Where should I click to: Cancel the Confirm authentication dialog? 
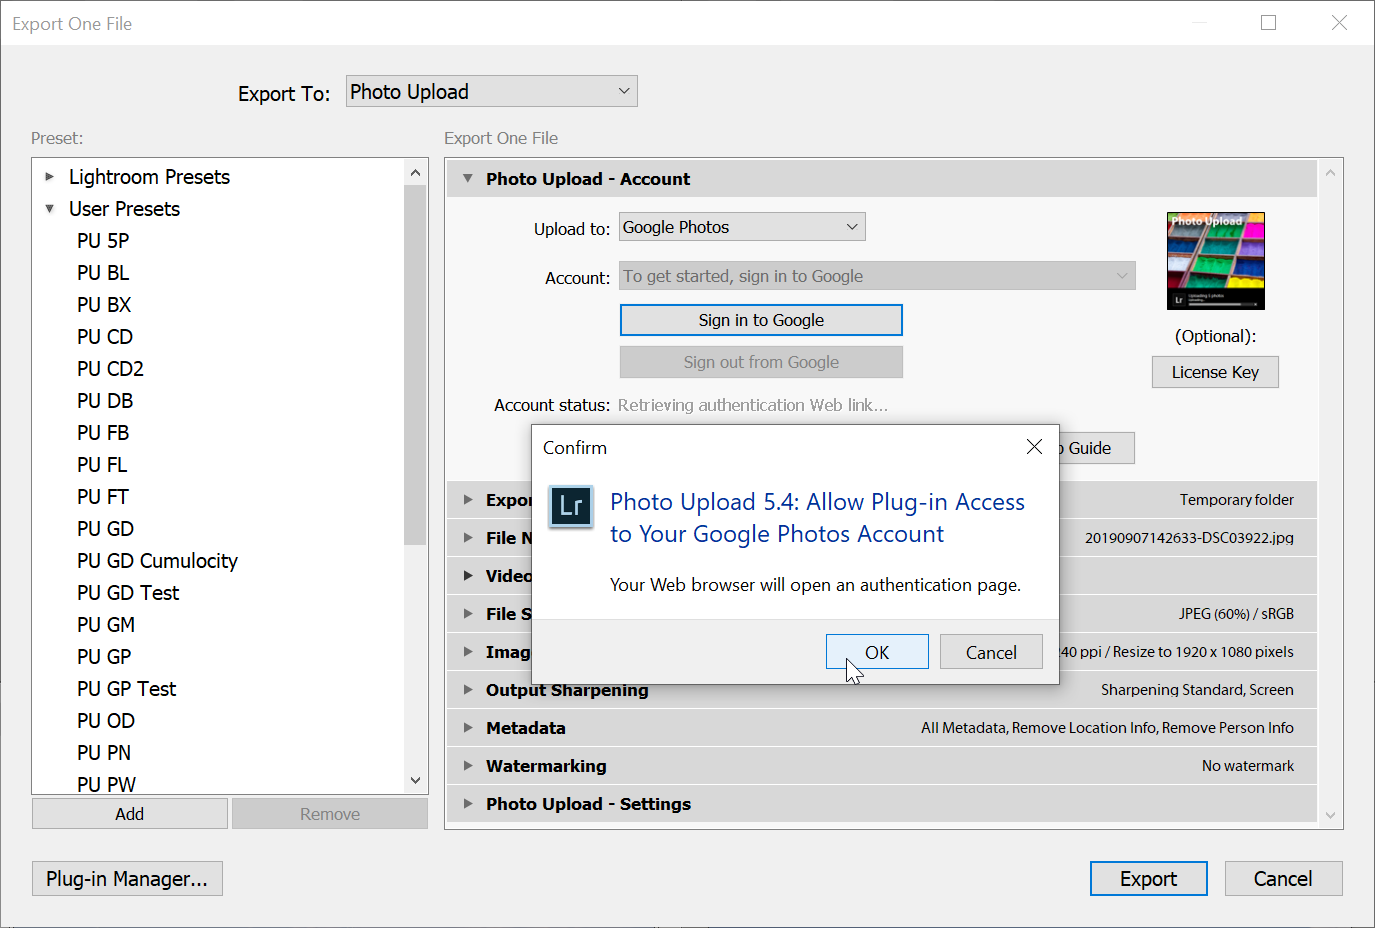tap(990, 652)
